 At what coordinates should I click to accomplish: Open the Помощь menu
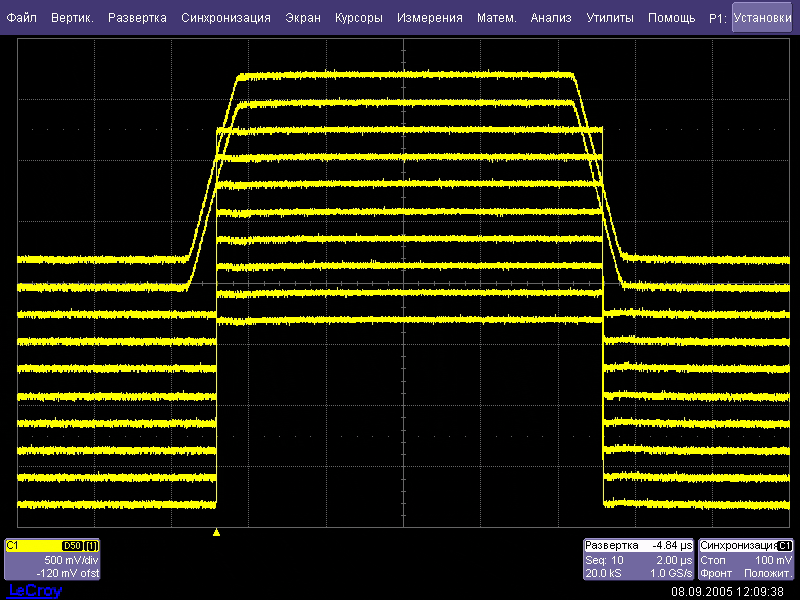tap(671, 18)
